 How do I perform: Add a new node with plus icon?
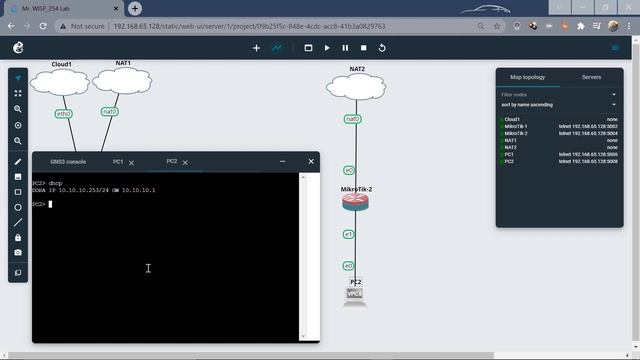256,48
